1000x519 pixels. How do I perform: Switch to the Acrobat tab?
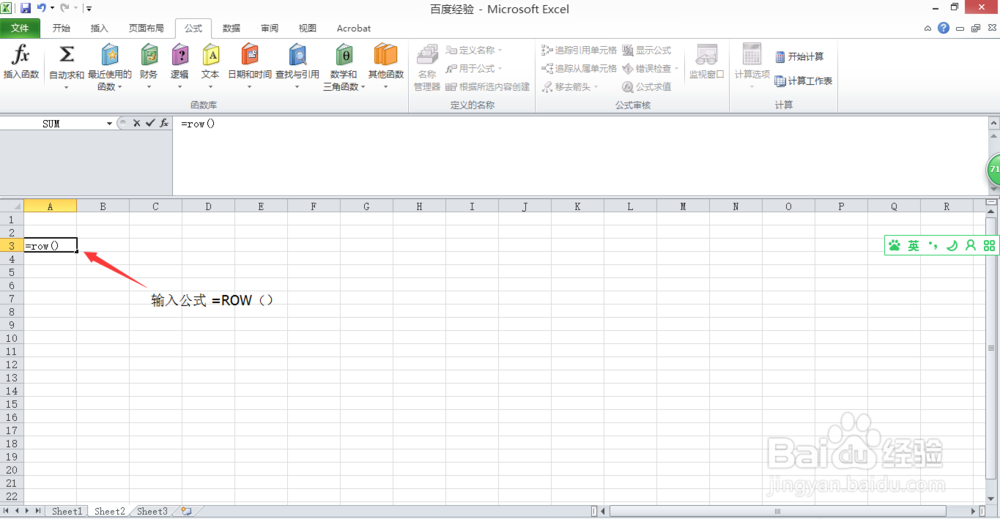[x=353, y=28]
